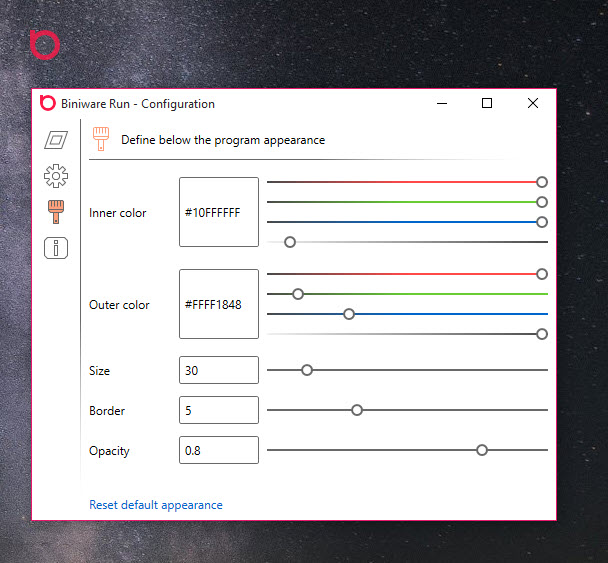608x563 pixels.
Task: Click the Outer color hex value box
Action: [219, 304]
